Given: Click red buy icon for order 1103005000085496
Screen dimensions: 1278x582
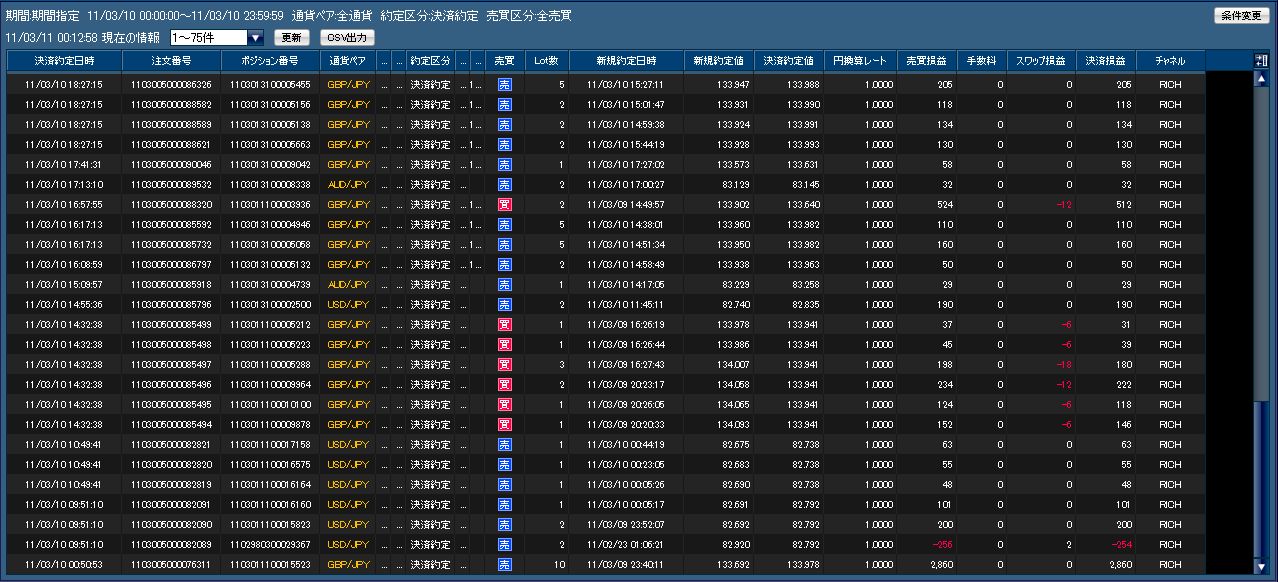Looking at the screenshot, I should tap(504, 384).
